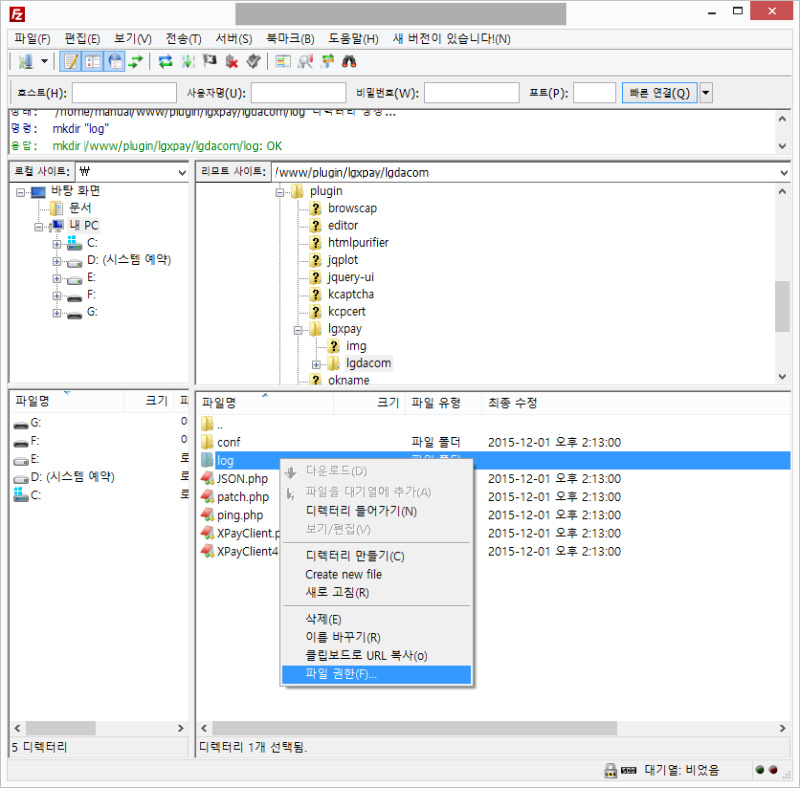The width and height of the screenshot is (800, 788).
Task: Click the encryption lock status icon
Action: click(x=610, y=770)
